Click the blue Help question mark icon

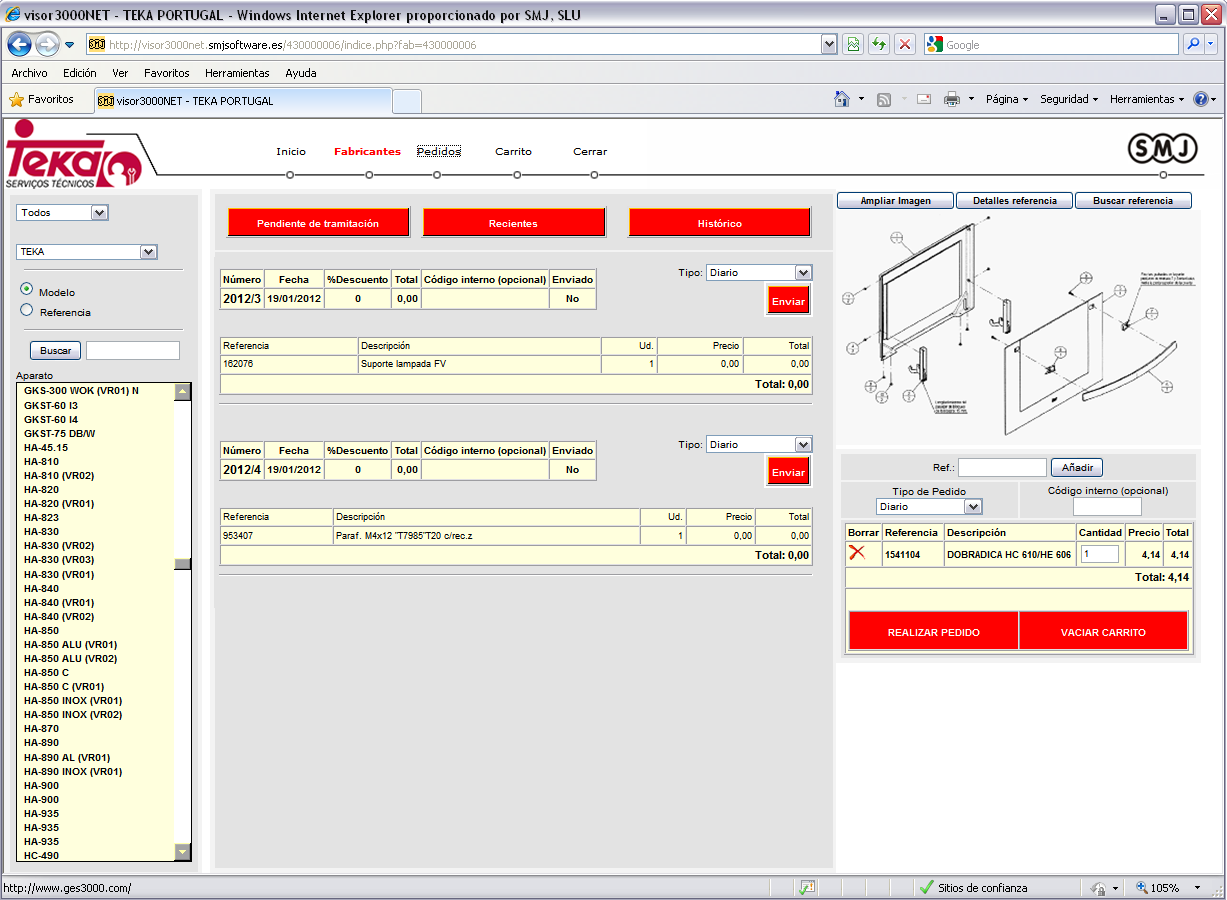pyautogui.click(x=1201, y=99)
